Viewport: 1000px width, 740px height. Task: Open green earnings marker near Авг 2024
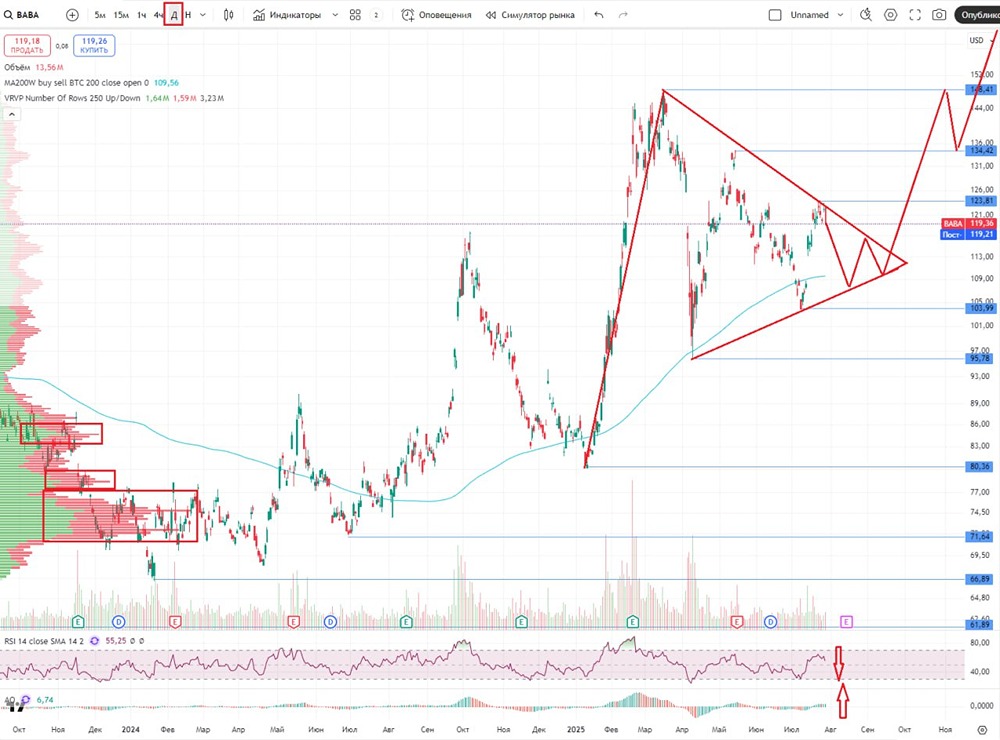(x=406, y=621)
